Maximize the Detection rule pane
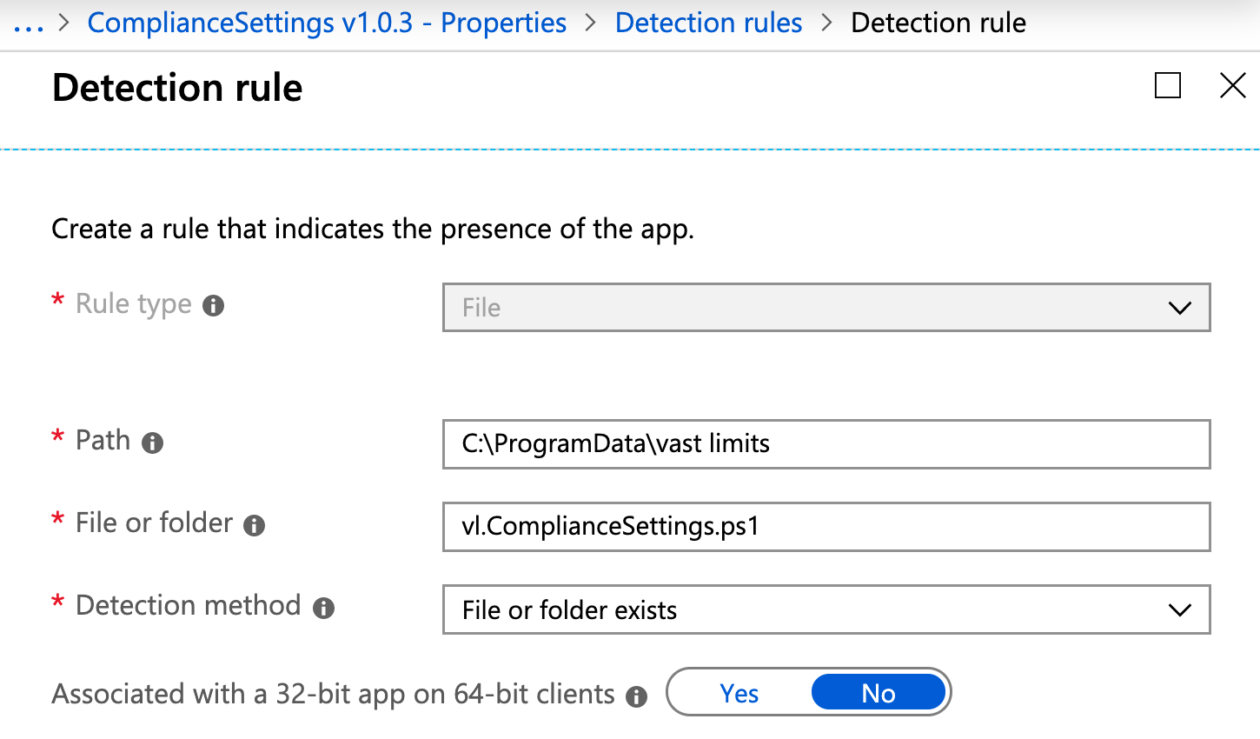The height and width of the screenshot is (739, 1260). coord(1167,86)
